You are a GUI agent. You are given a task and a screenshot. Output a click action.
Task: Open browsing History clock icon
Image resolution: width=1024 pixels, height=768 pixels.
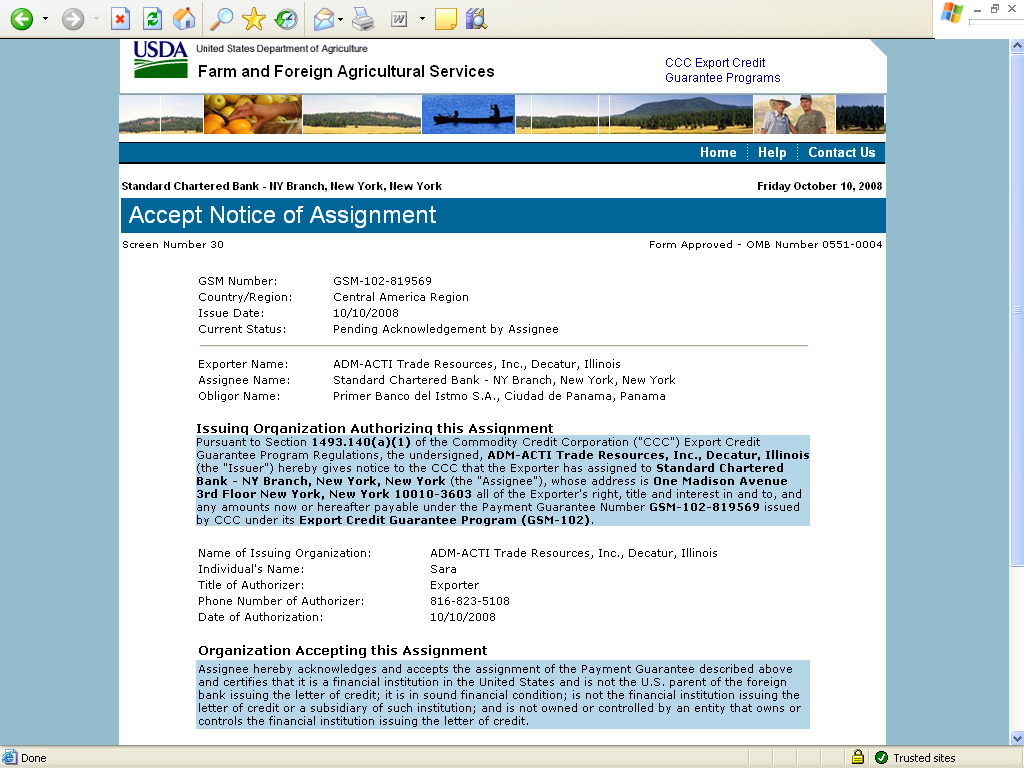285,19
